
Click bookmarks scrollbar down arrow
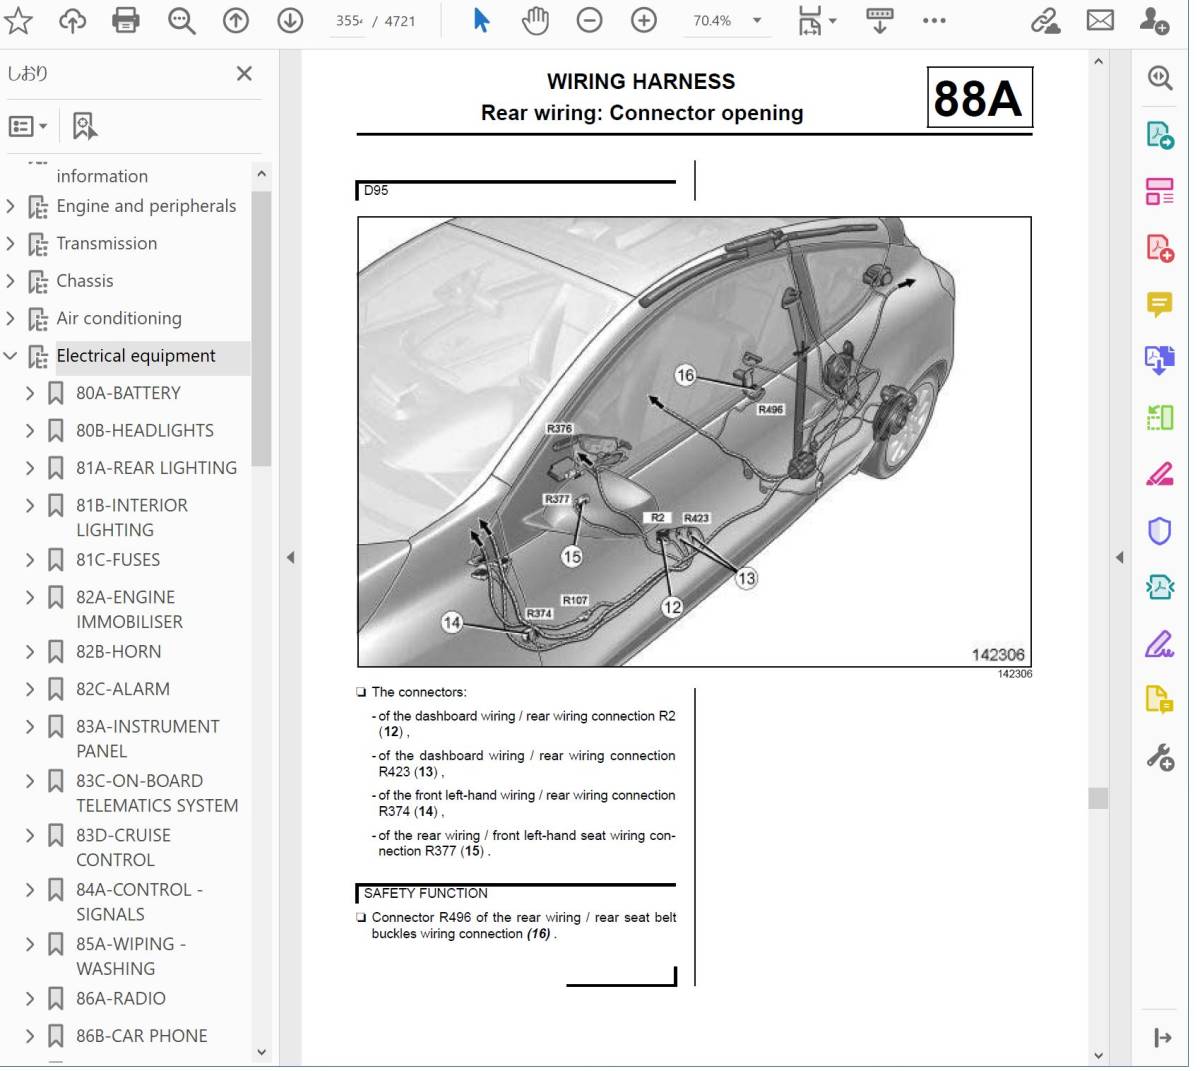[261, 1051]
